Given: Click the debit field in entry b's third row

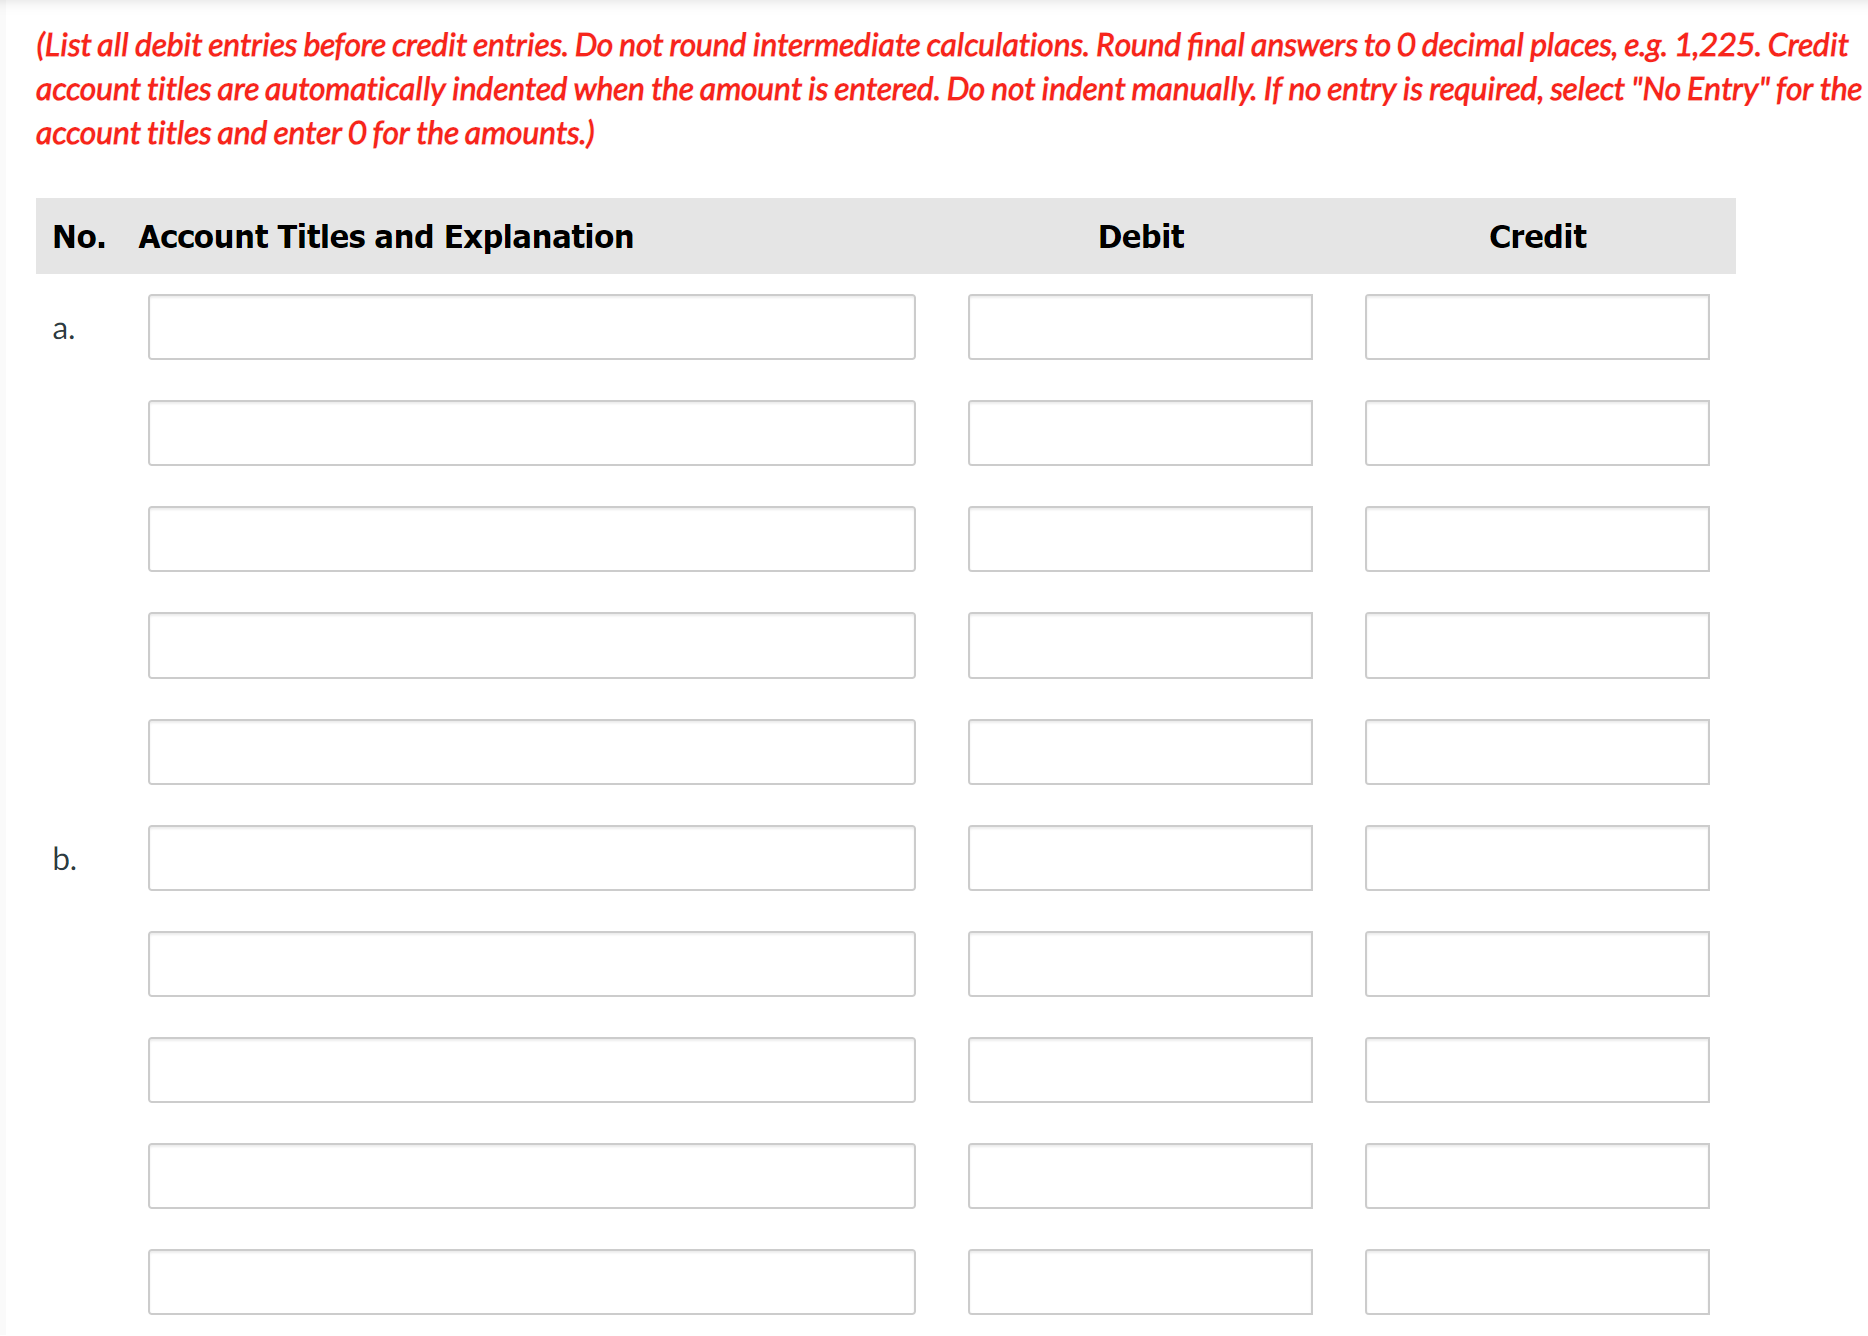Looking at the screenshot, I should click(1140, 1070).
